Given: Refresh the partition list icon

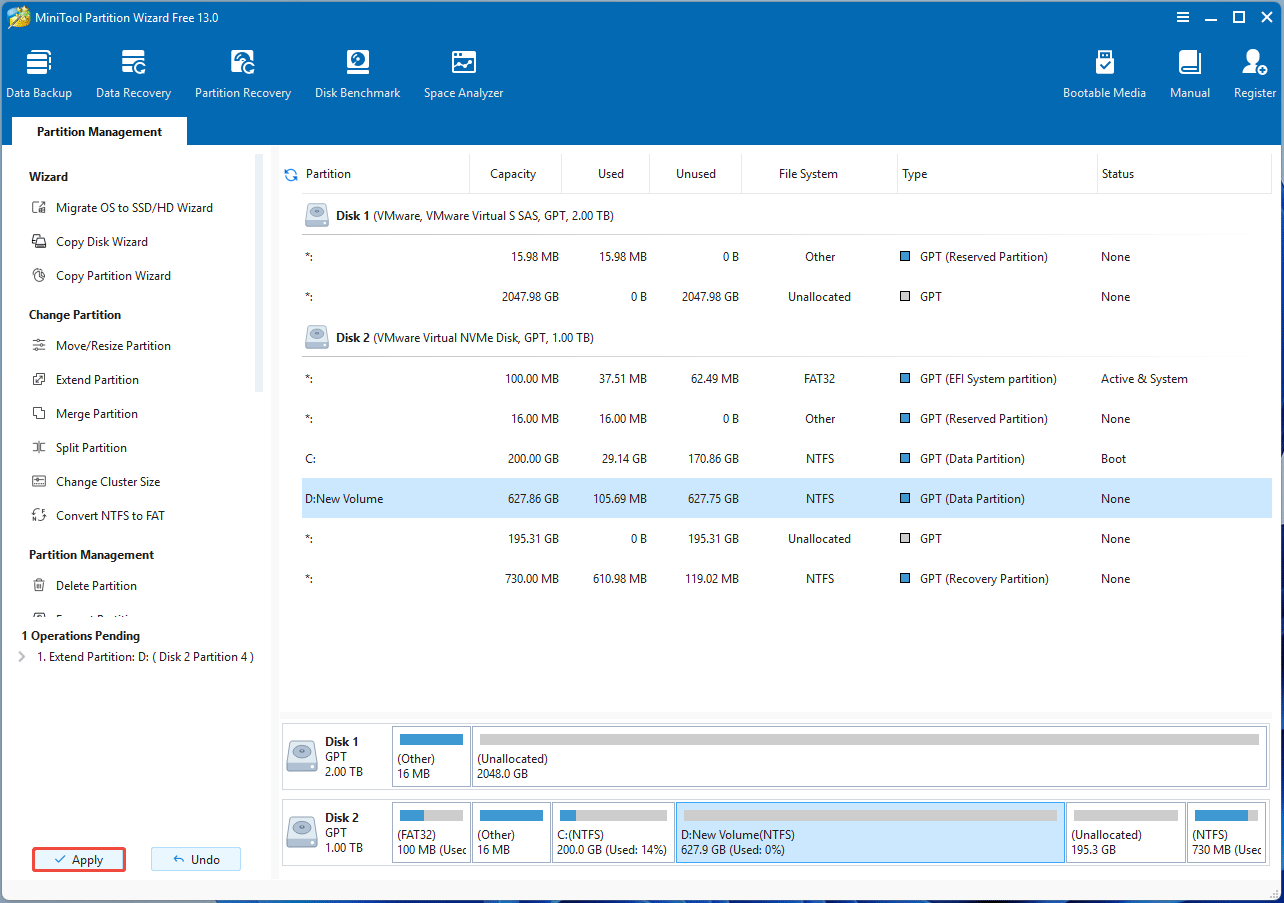Looking at the screenshot, I should tap(291, 174).
